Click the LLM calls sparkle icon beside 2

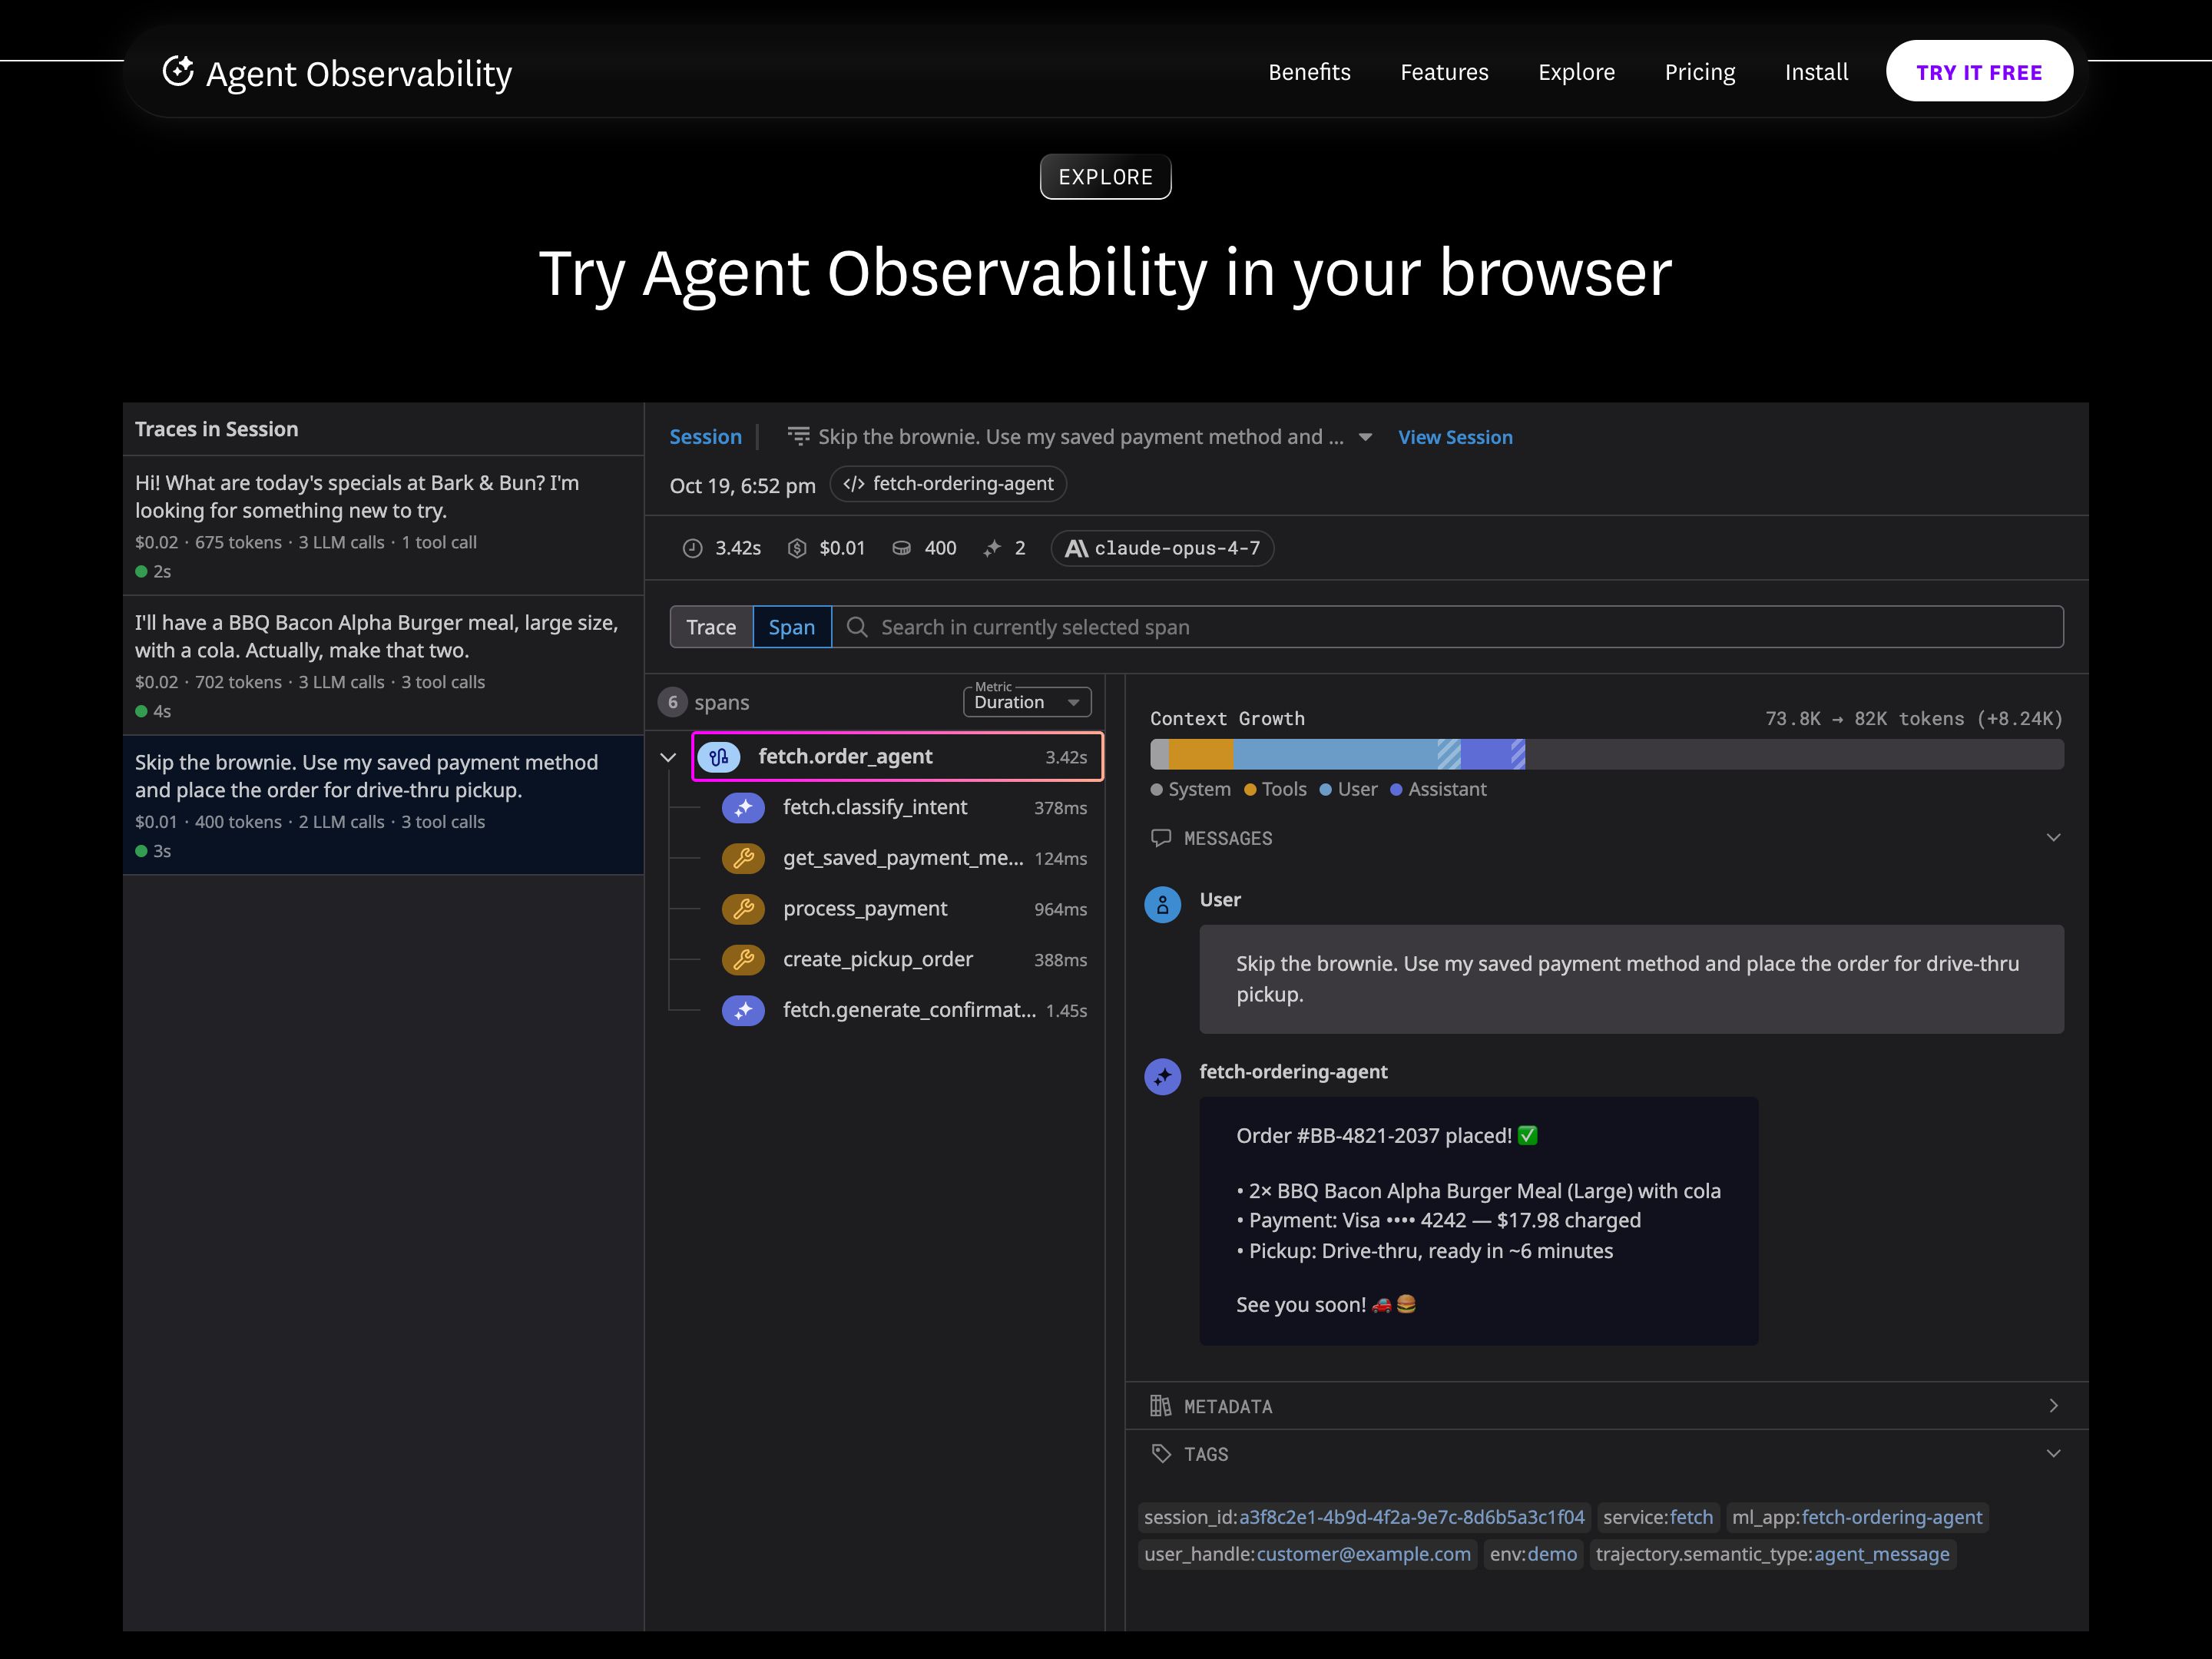[992, 548]
